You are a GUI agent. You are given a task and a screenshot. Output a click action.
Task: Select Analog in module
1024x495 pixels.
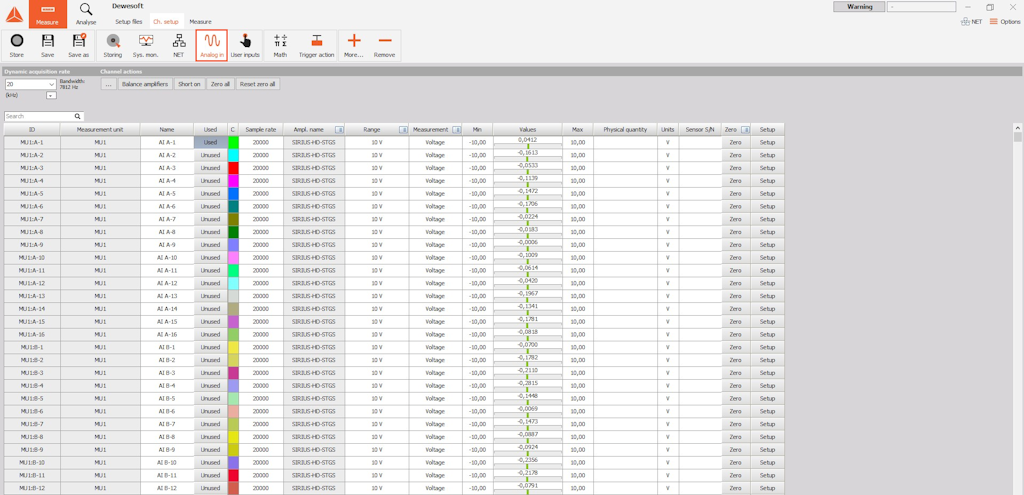(x=212, y=46)
